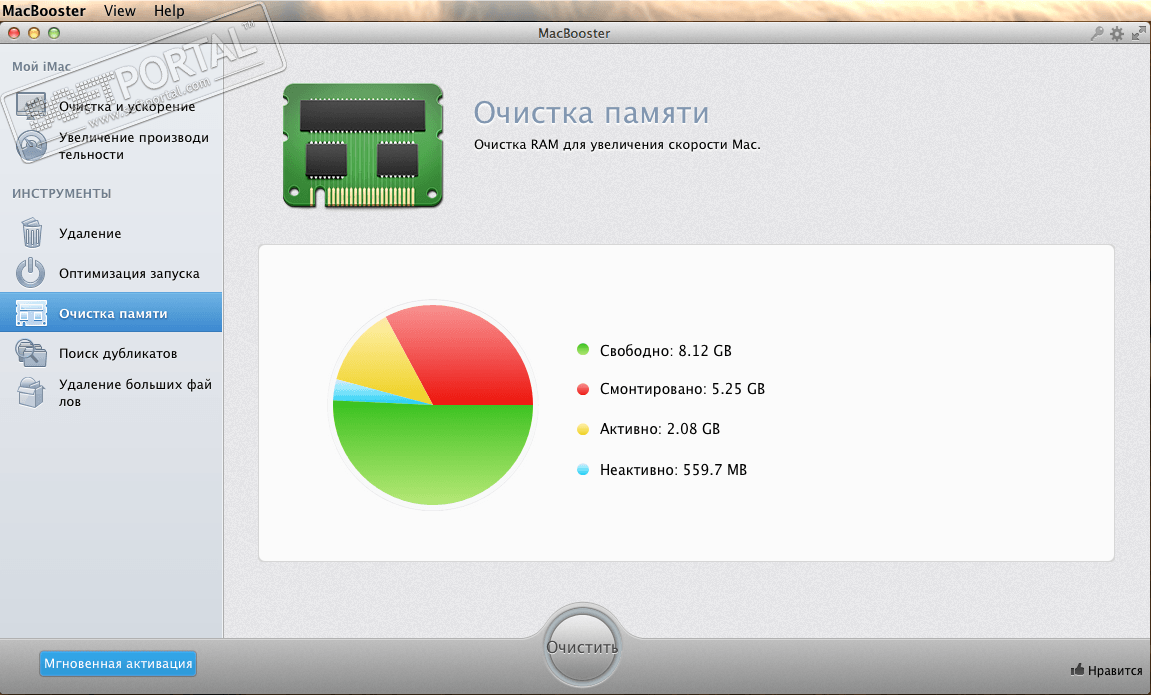
Task: Zoom the window with the green button
Action: coord(54,33)
